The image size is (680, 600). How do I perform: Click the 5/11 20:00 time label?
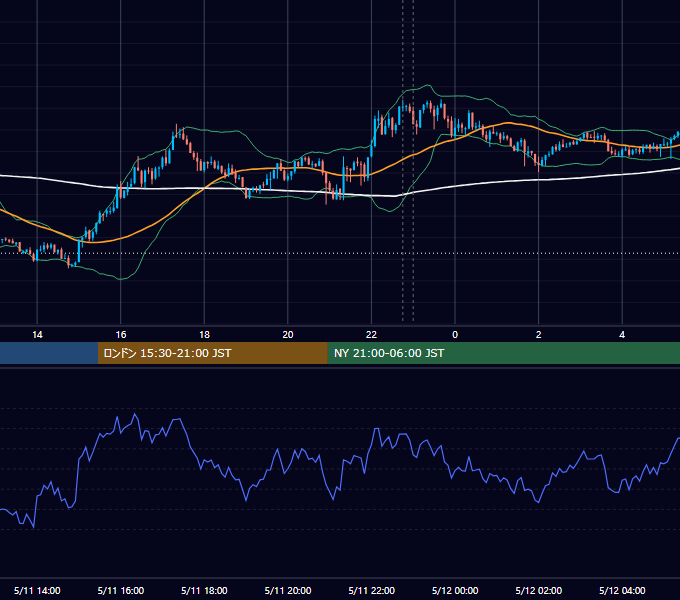click(288, 590)
